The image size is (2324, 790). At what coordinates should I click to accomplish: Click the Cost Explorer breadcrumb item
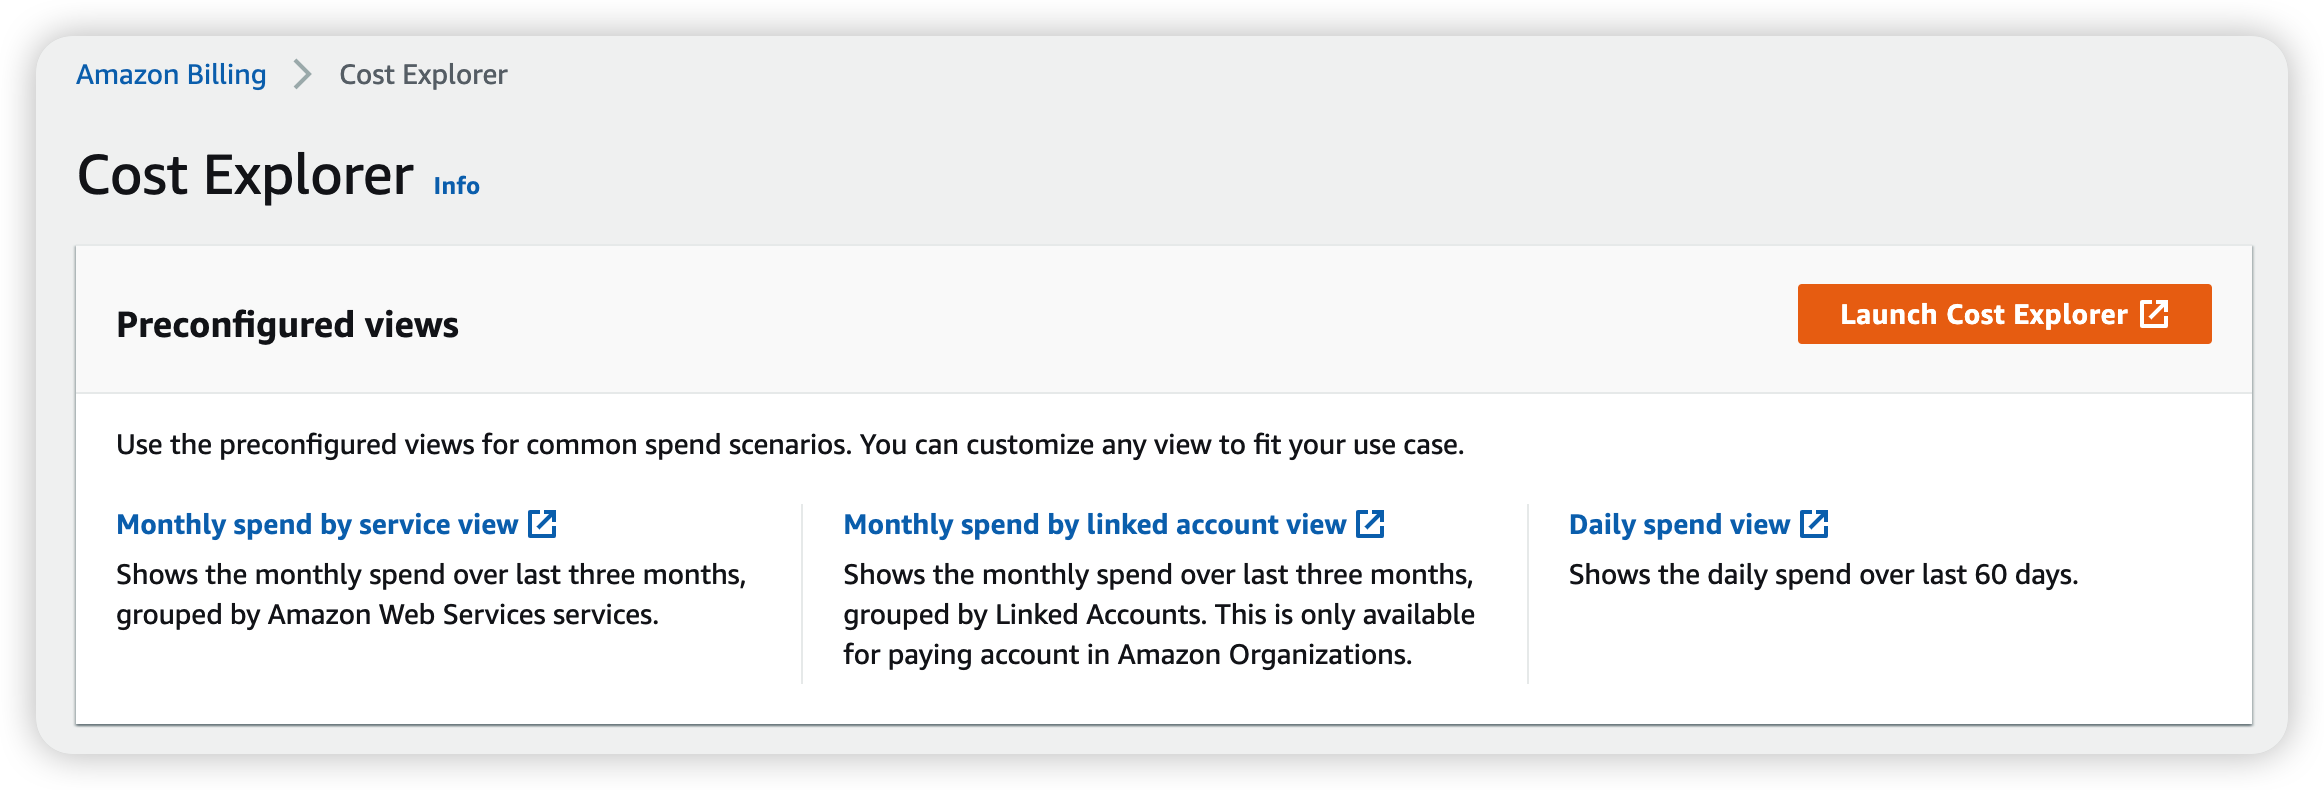point(423,75)
